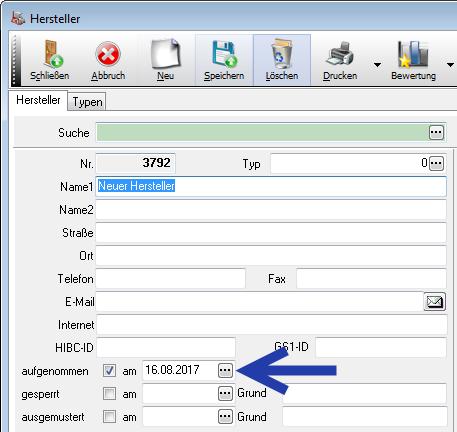Expand the Drucken dropdown arrow
This screenshot has height=432, width=457.
tap(377, 65)
